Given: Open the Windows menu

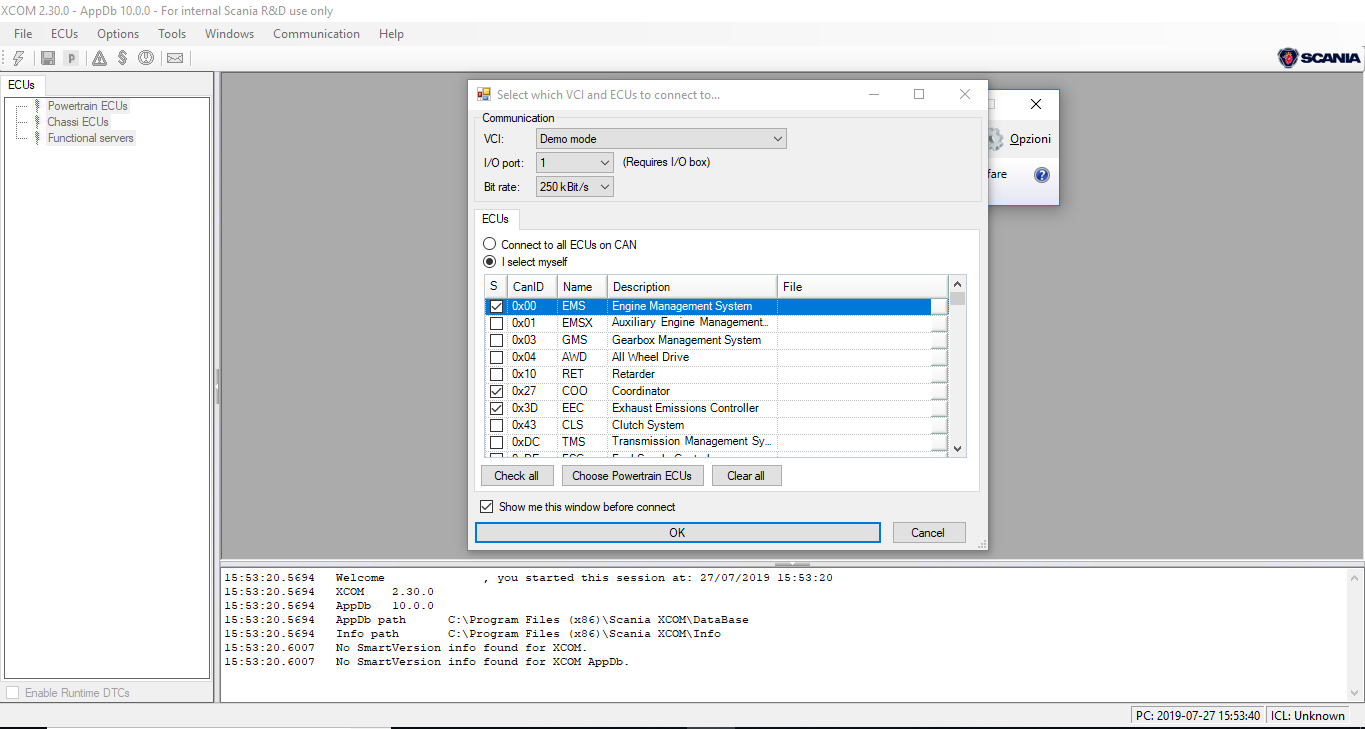Looking at the screenshot, I should click(x=229, y=34).
